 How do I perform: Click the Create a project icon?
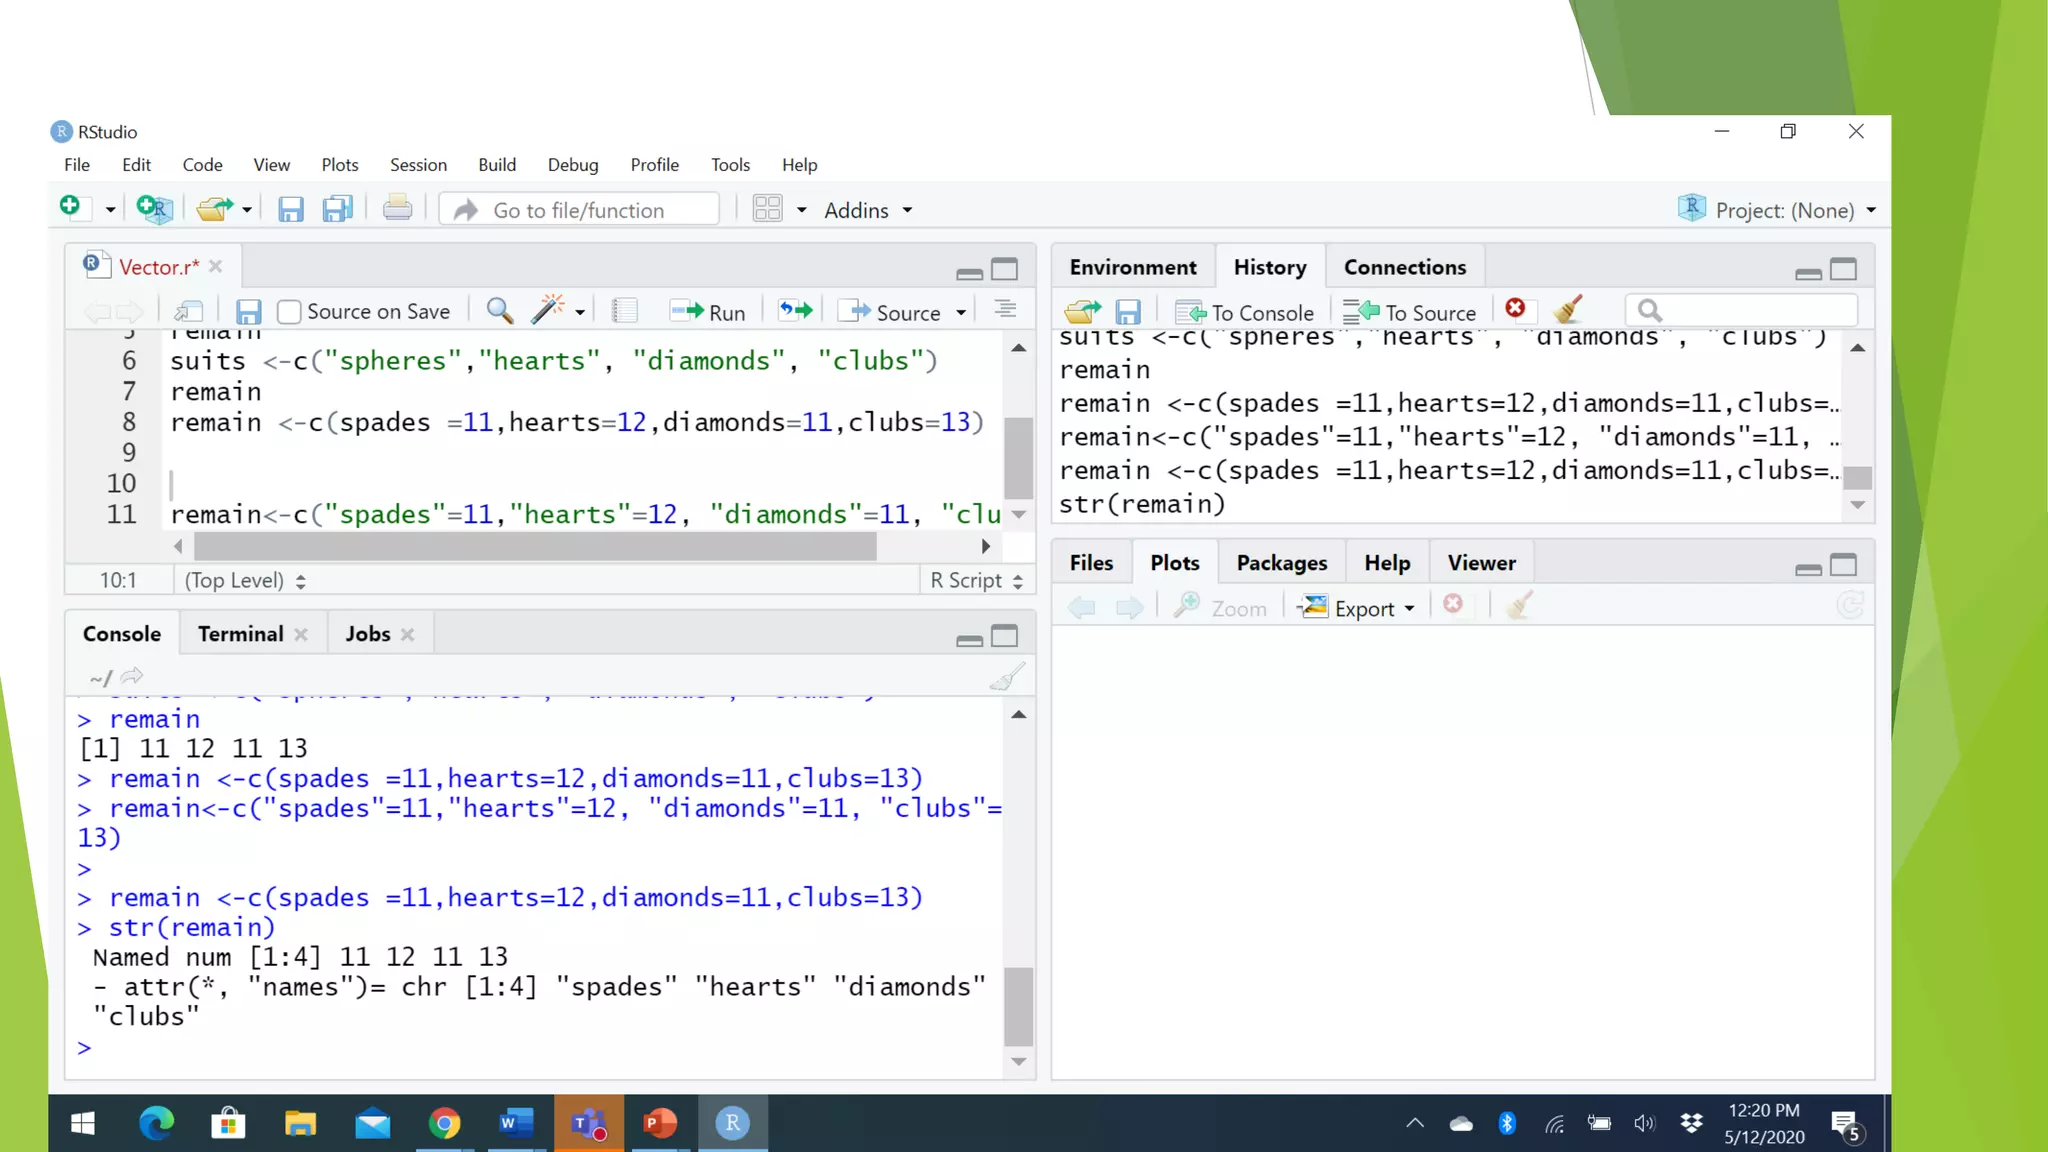[154, 208]
